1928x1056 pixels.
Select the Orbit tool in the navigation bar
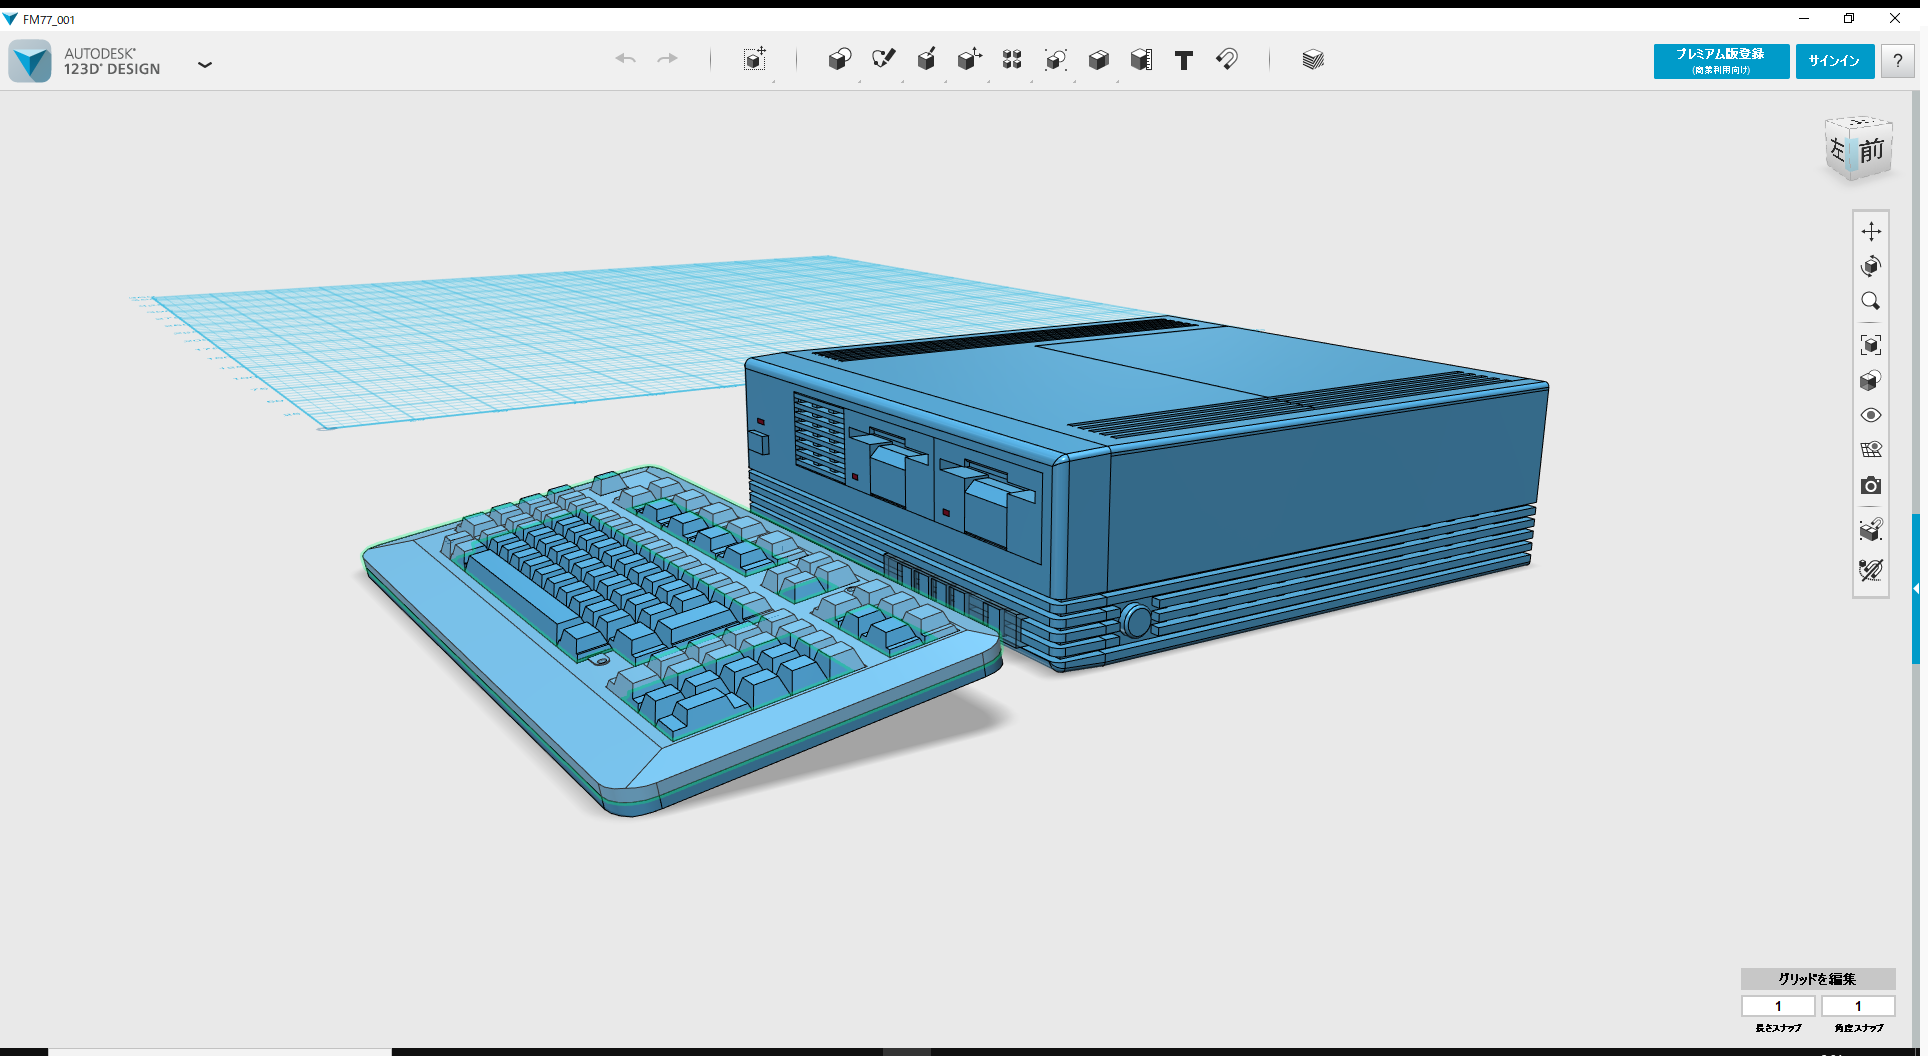pos(1871,266)
